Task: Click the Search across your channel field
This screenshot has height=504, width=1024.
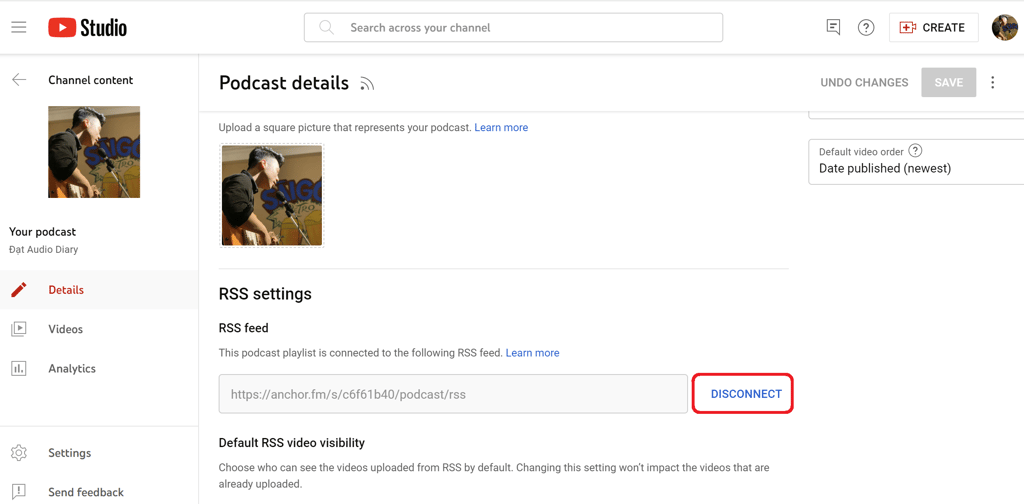Action: (x=513, y=27)
